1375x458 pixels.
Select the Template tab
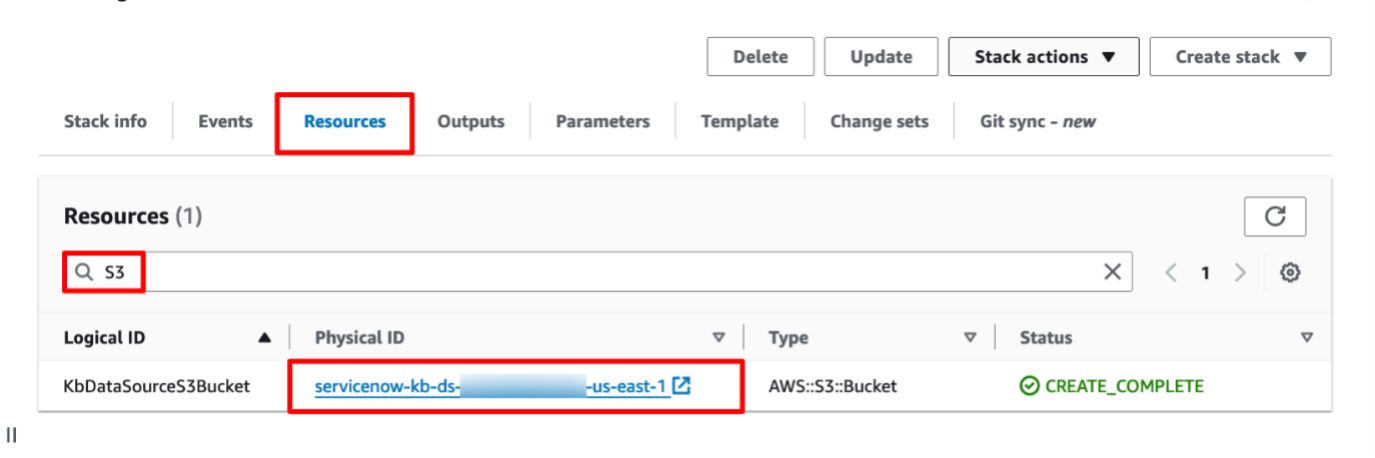tap(739, 121)
